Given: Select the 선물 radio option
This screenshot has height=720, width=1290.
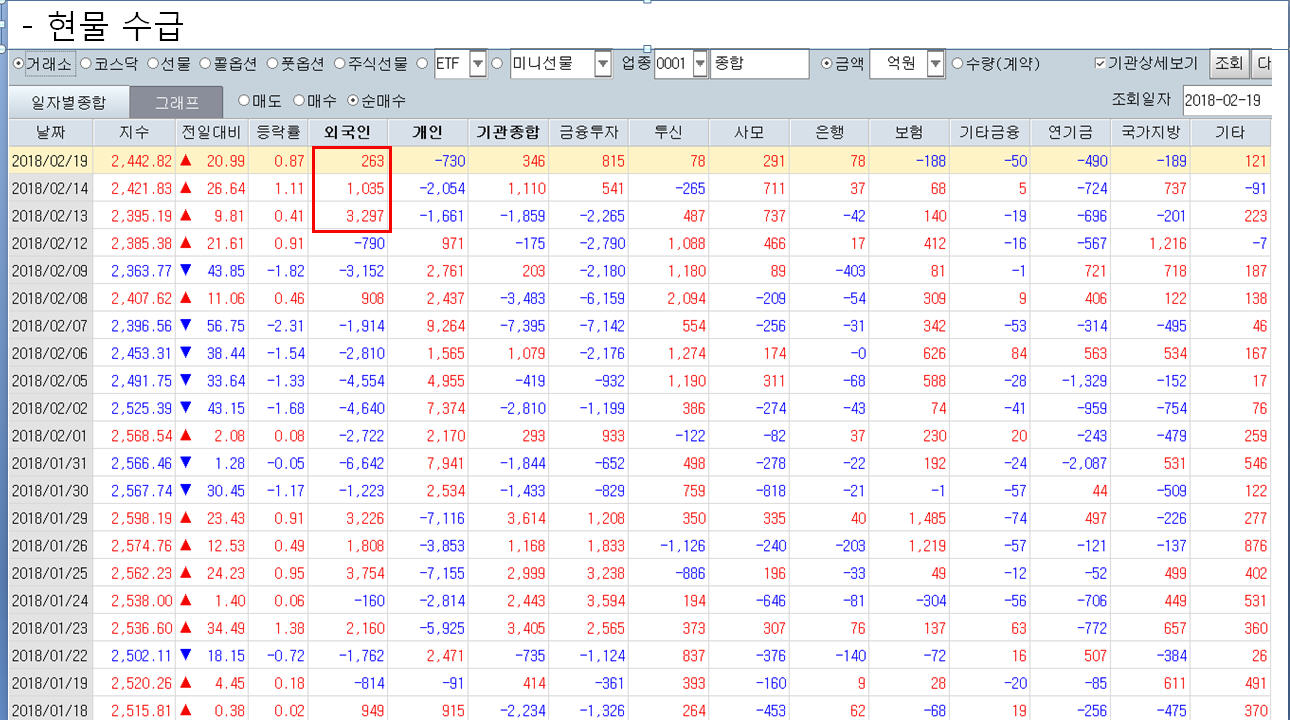Looking at the screenshot, I should 154,64.
